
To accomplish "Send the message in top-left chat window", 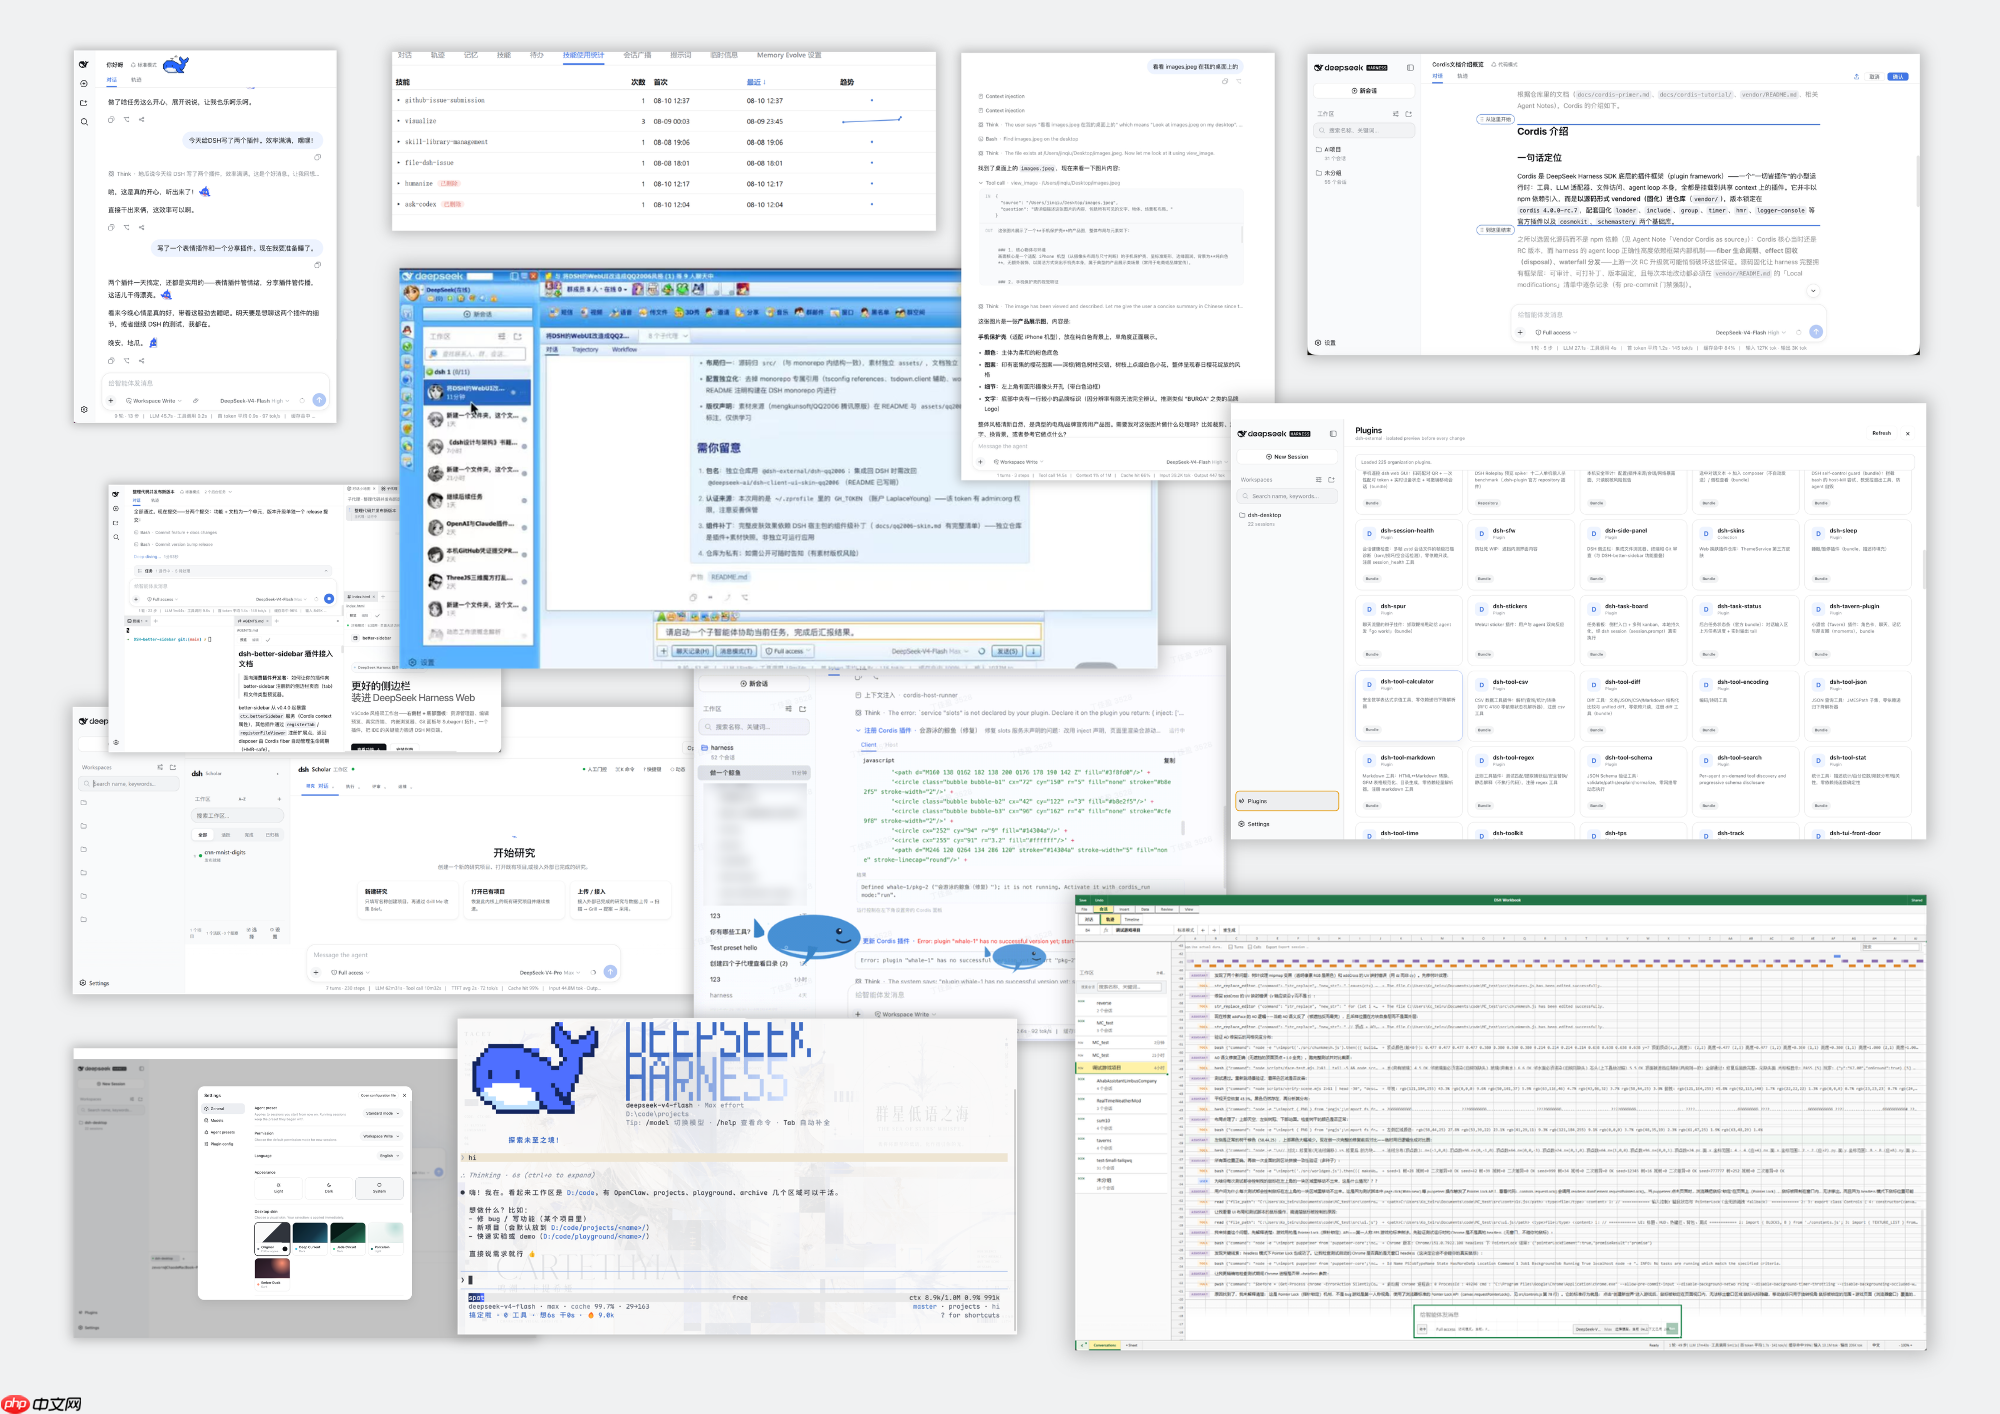I will click(319, 400).
